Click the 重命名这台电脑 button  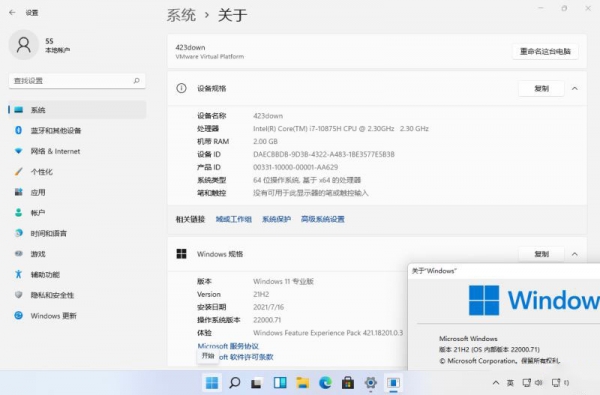click(x=545, y=51)
